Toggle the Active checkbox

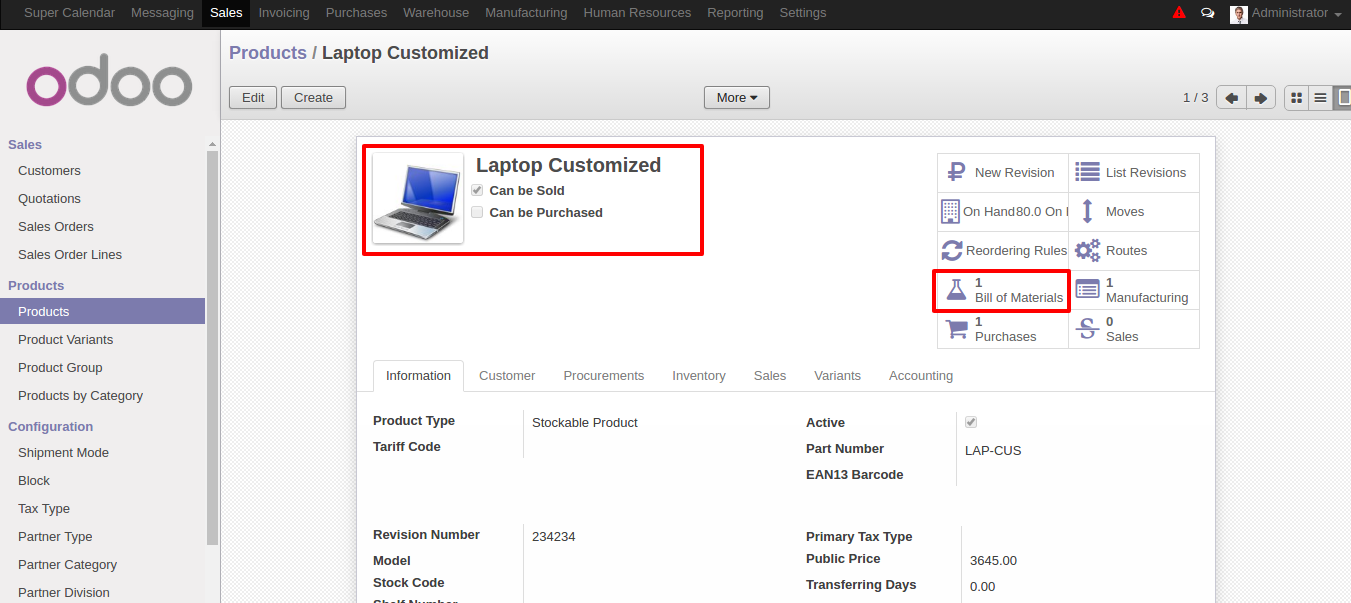coord(971,422)
